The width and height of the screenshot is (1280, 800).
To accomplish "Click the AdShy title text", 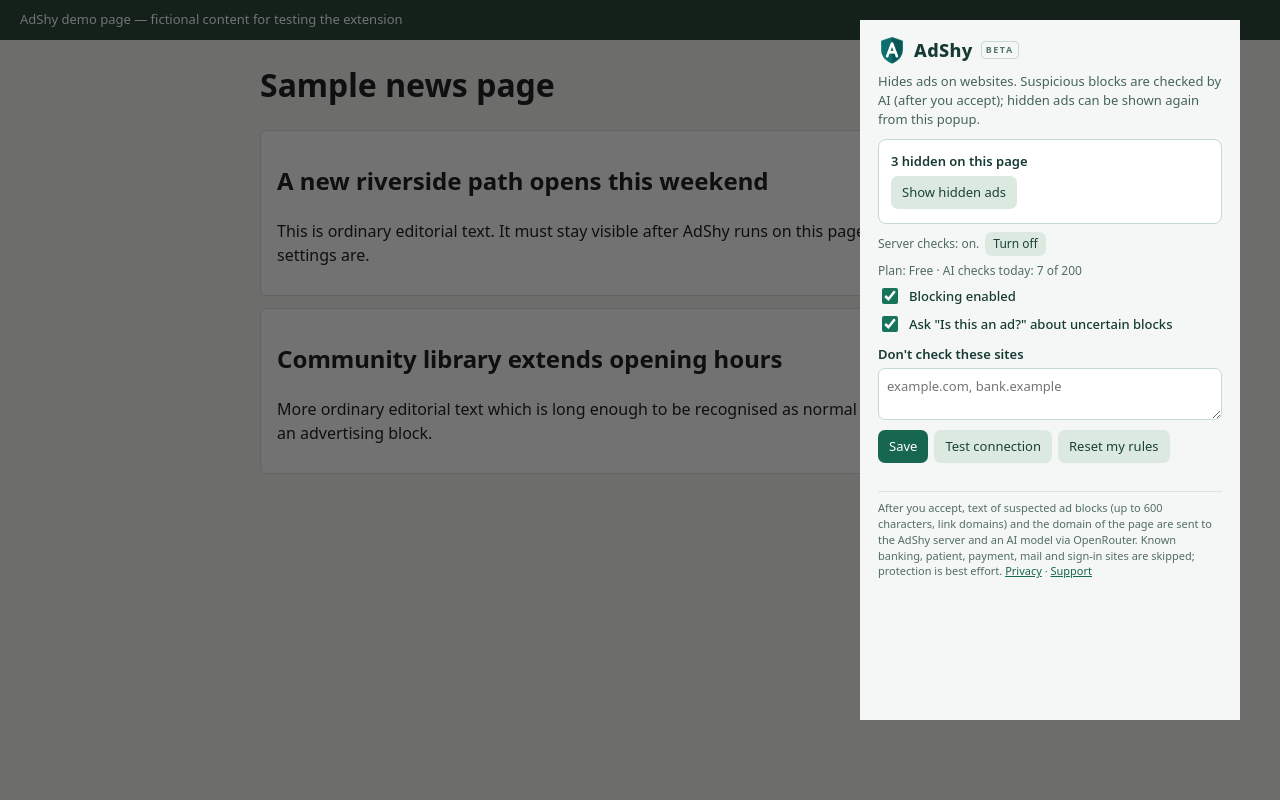I will [x=943, y=50].
